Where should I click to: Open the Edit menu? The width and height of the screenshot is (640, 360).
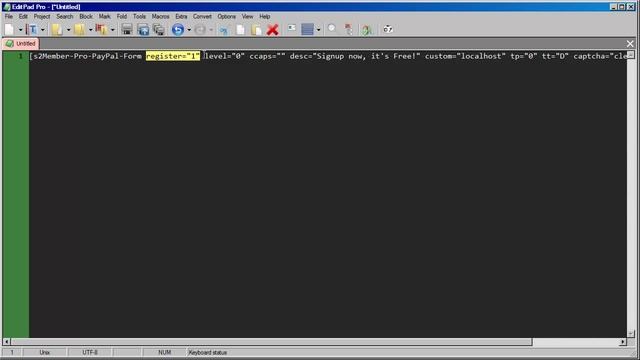coord(23,17)
